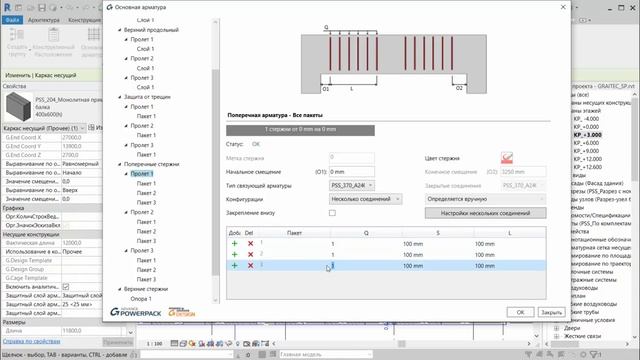
Task: Click the Revit R application logo
Action: point(7,7)
